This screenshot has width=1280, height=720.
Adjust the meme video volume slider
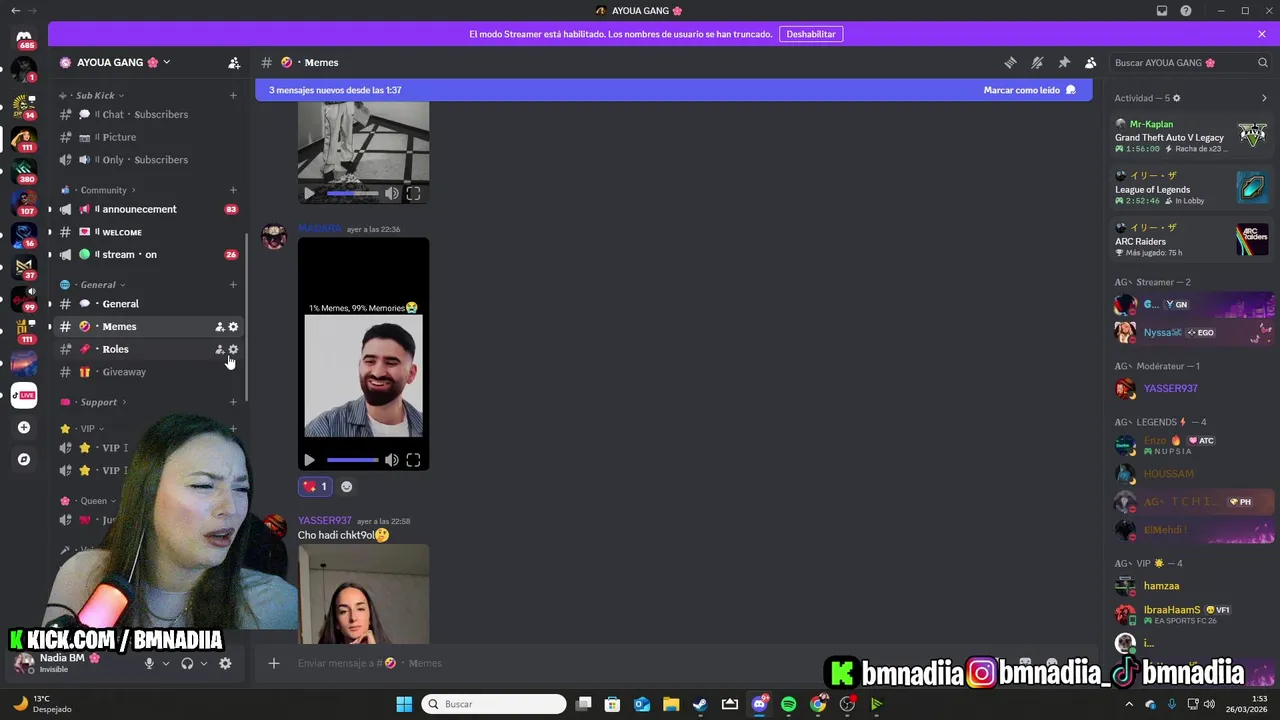tap(353, 460)
